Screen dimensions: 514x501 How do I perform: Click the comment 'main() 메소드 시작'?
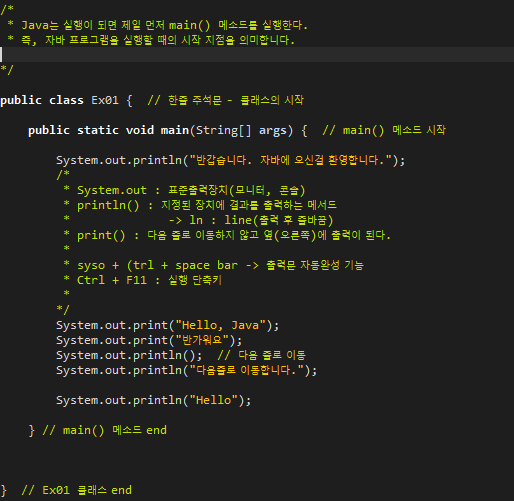pyautogui.click(x=384, y=130)
